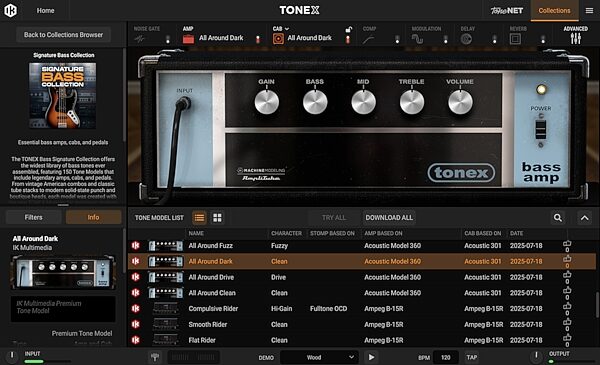Click IK icon on All Around Drive row

(135, 277)
